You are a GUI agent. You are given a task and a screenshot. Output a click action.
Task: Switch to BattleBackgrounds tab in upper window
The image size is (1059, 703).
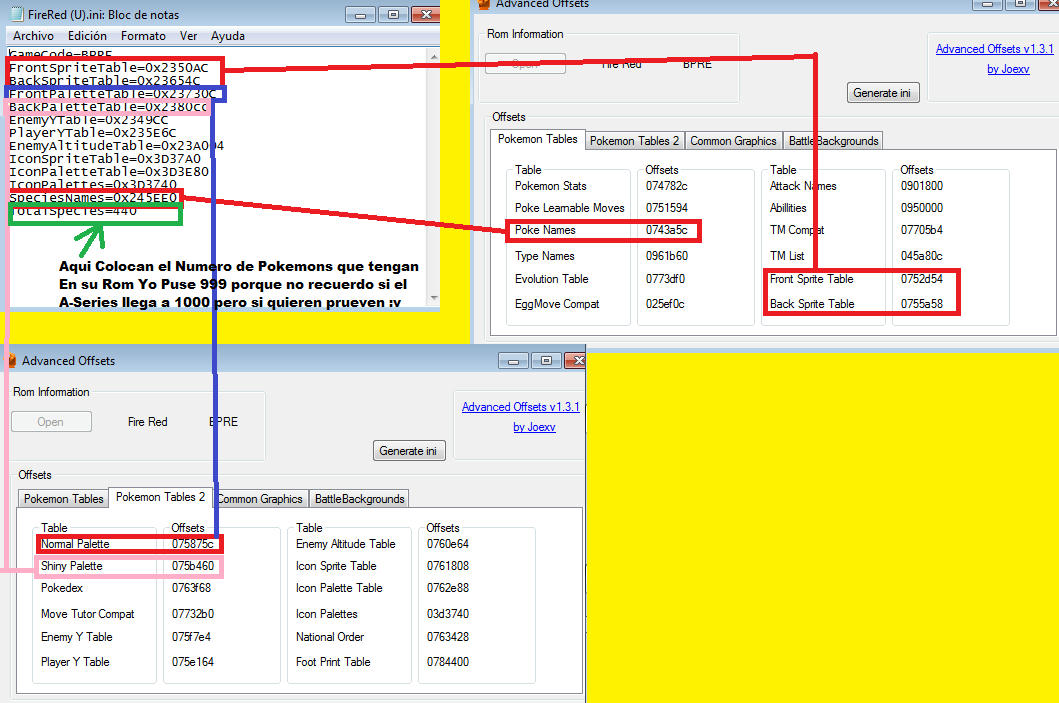click(x=833, y=140)
